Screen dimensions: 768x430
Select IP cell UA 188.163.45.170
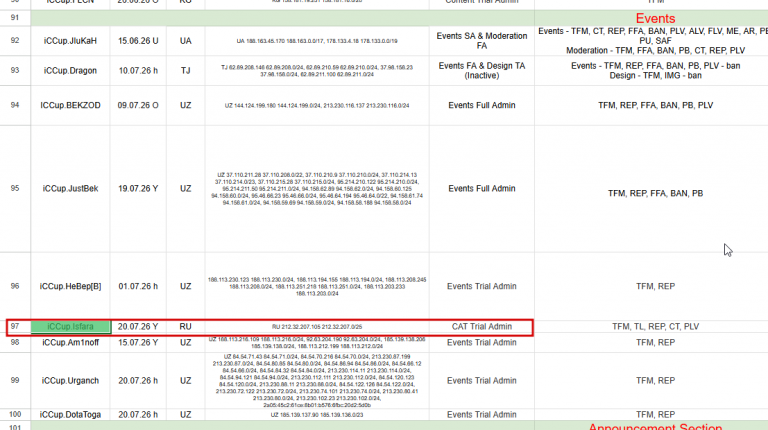click(317, 41)
